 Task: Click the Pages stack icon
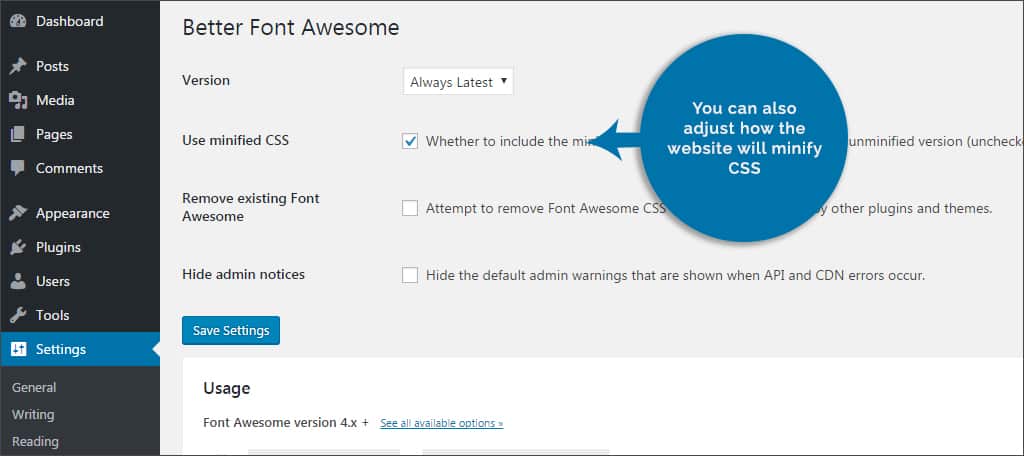coord(18,134)
